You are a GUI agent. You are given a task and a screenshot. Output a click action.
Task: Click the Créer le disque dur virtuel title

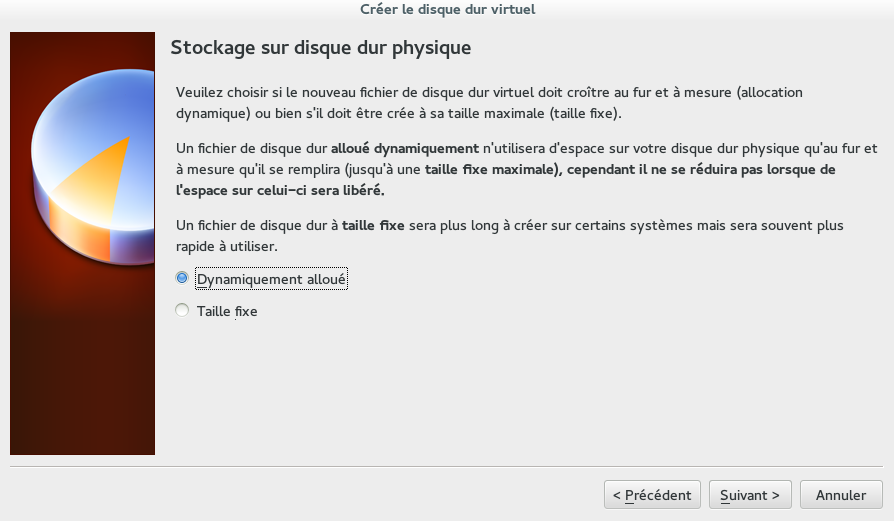pos(448,9)
